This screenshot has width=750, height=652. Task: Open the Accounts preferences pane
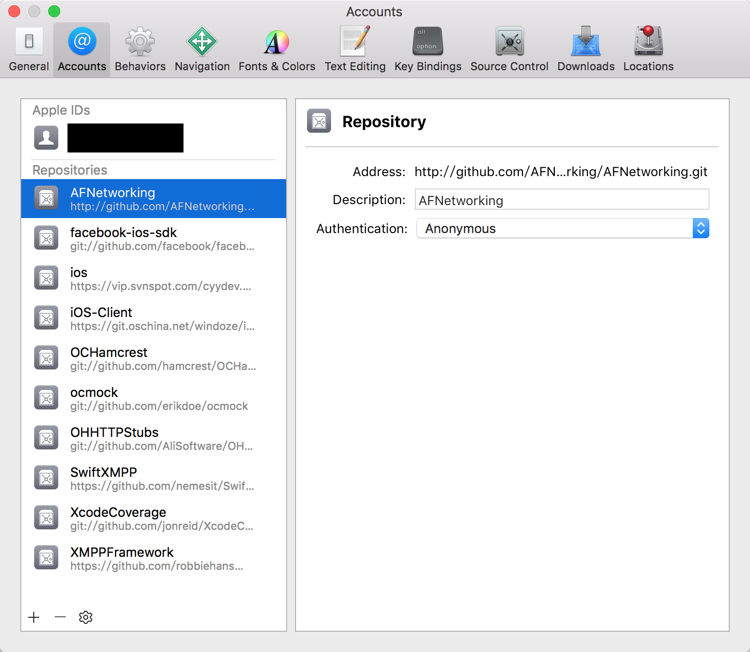click(x=82, y=50)
